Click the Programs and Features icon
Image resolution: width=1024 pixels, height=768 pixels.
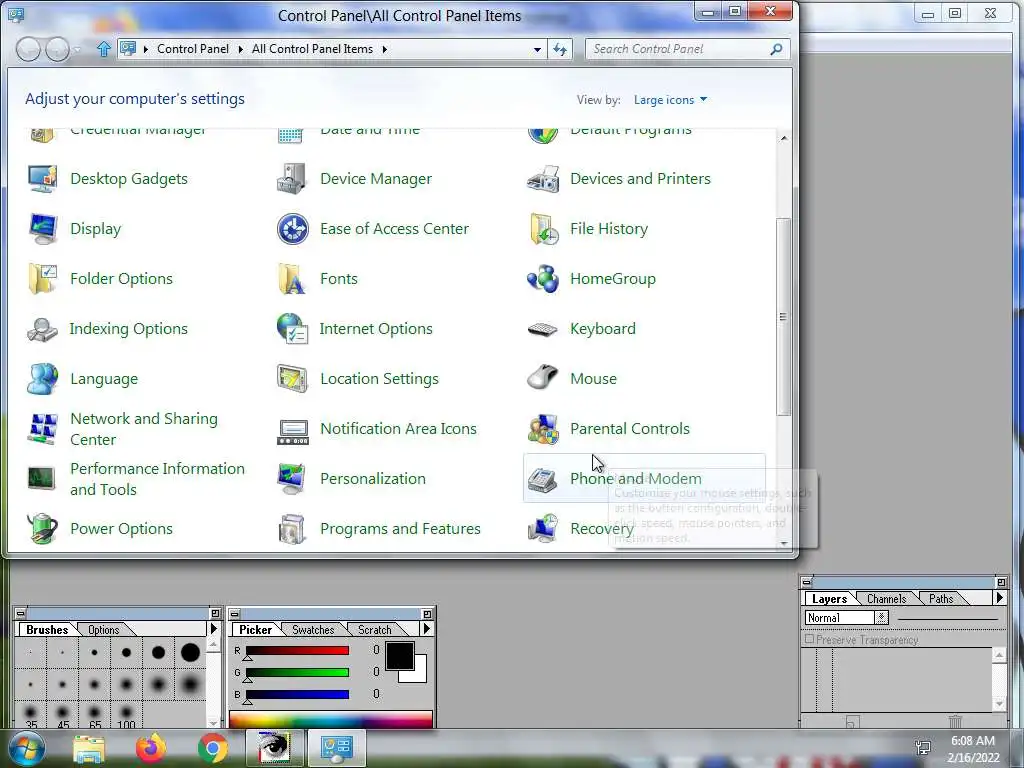[x=292, y=528]
